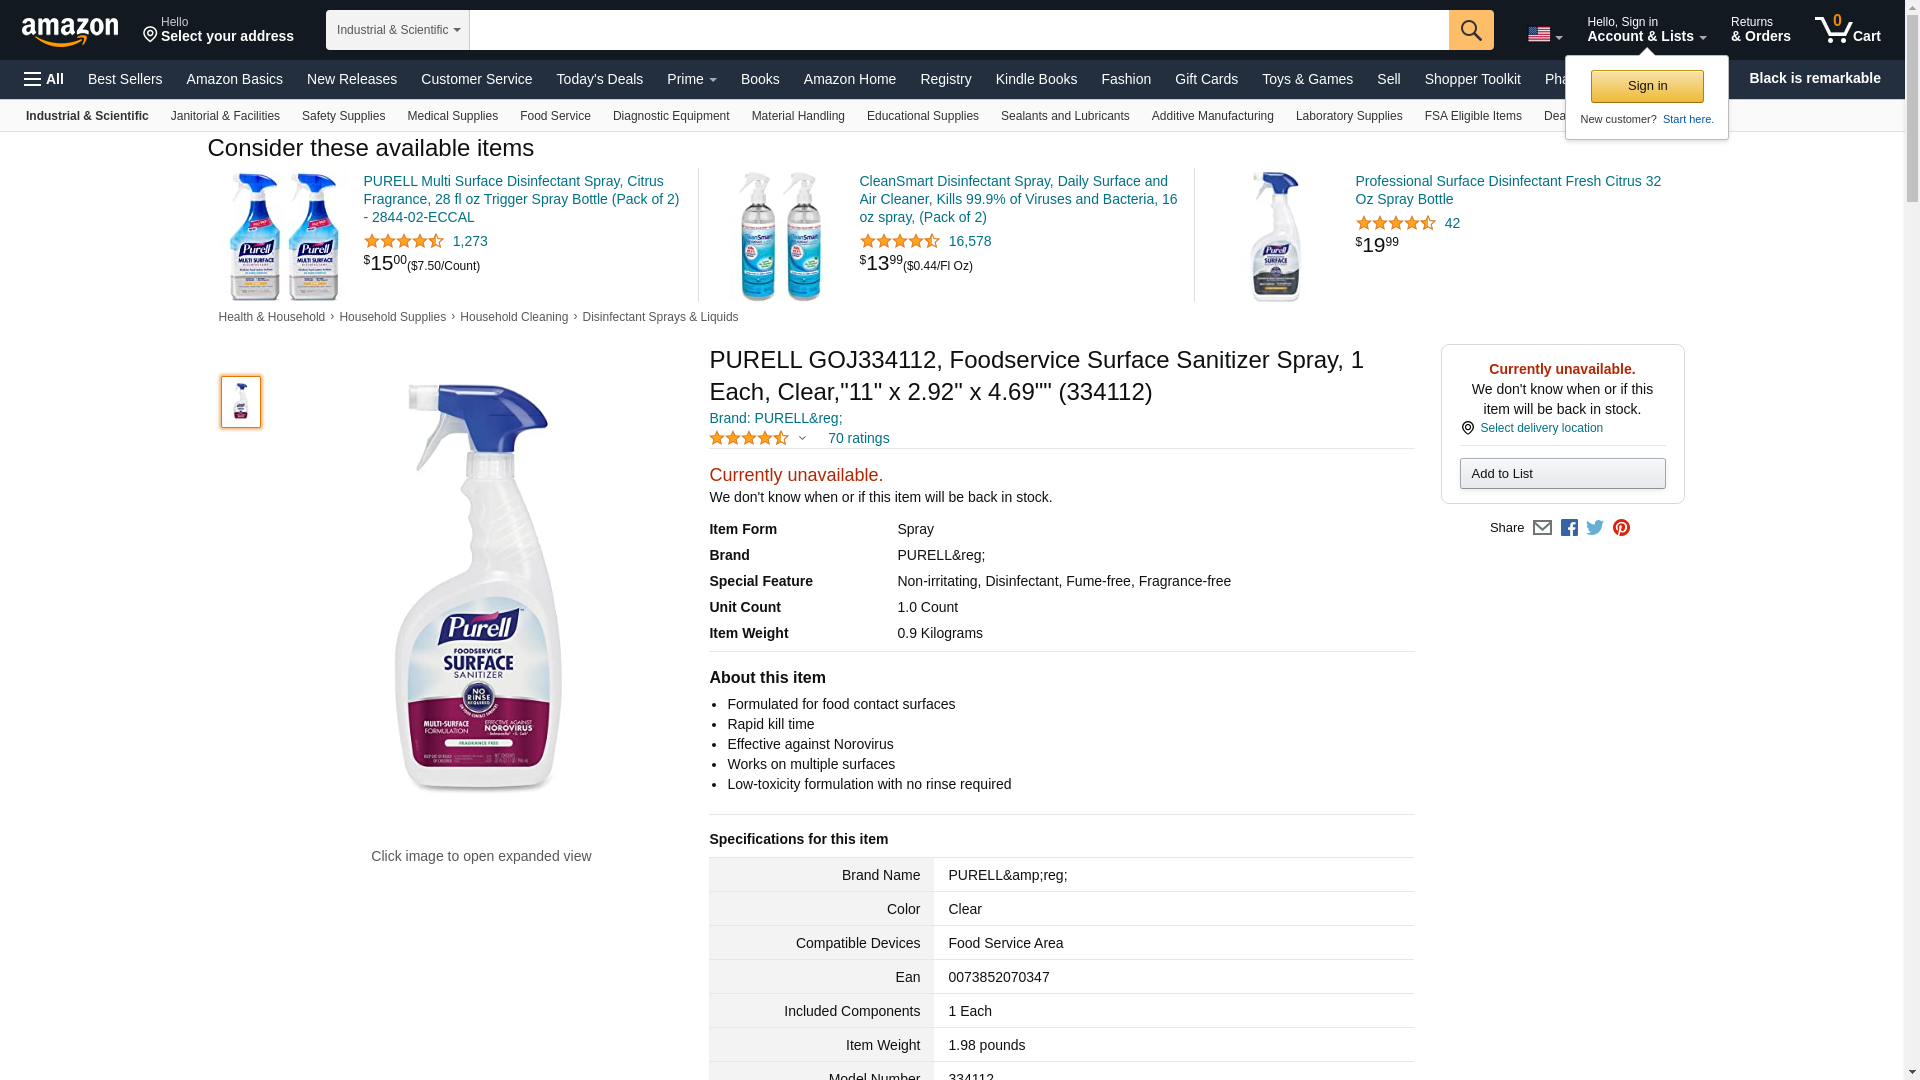Expand the Industrial & Scientific search category dropdown

pos(397,30)
